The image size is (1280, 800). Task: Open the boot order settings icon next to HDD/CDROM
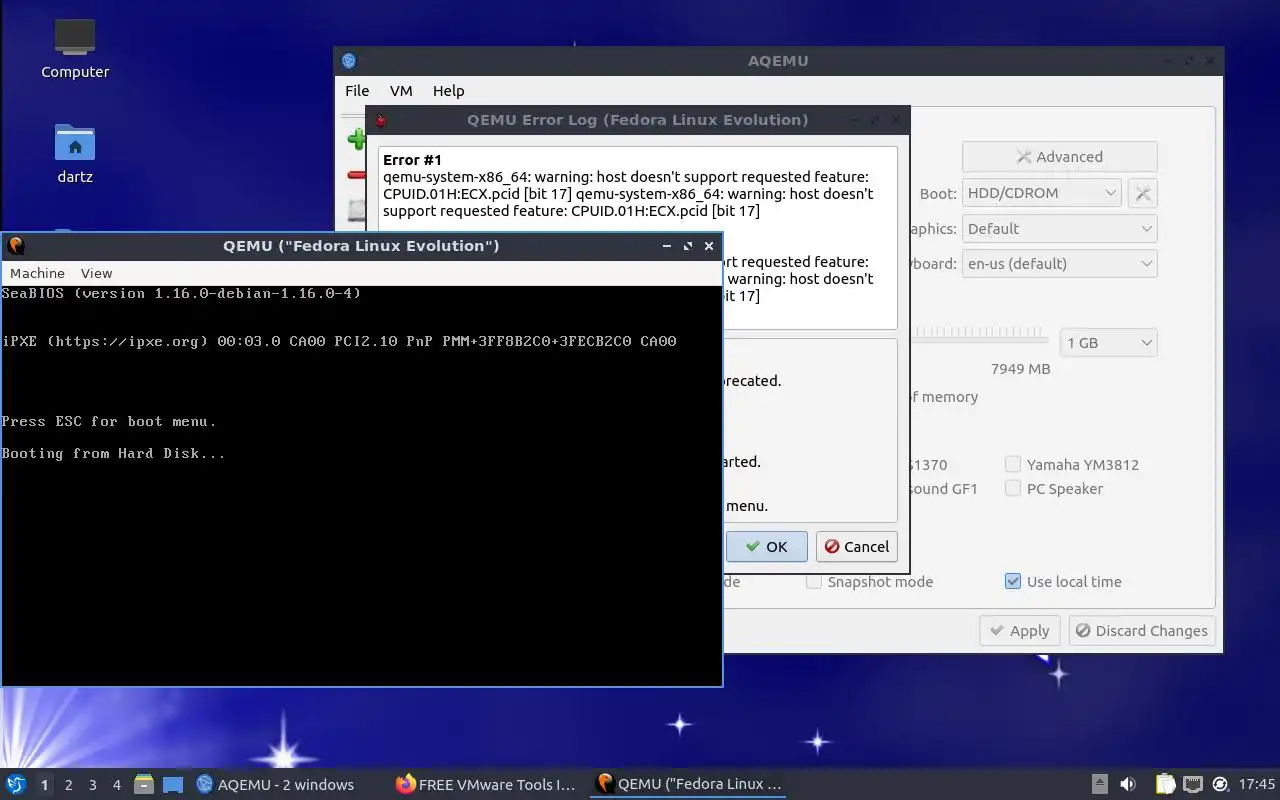tap(1142, 193)
